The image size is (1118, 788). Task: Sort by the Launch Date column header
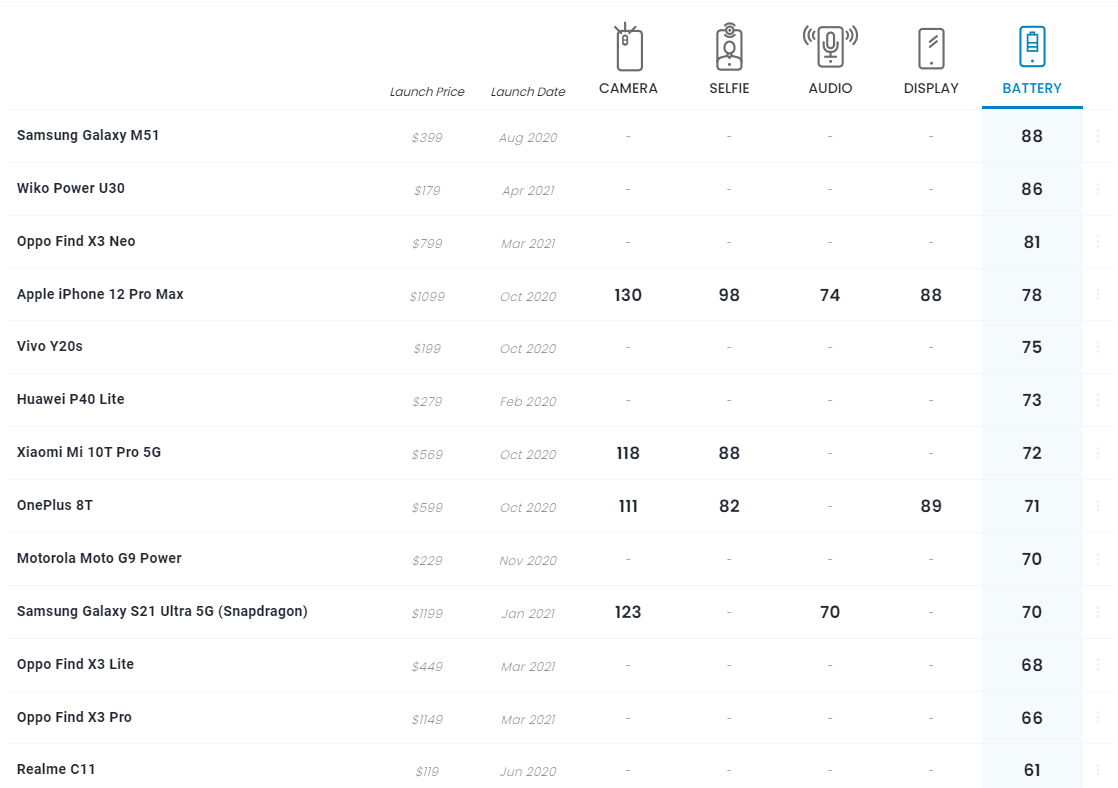(x=528, y=92)
